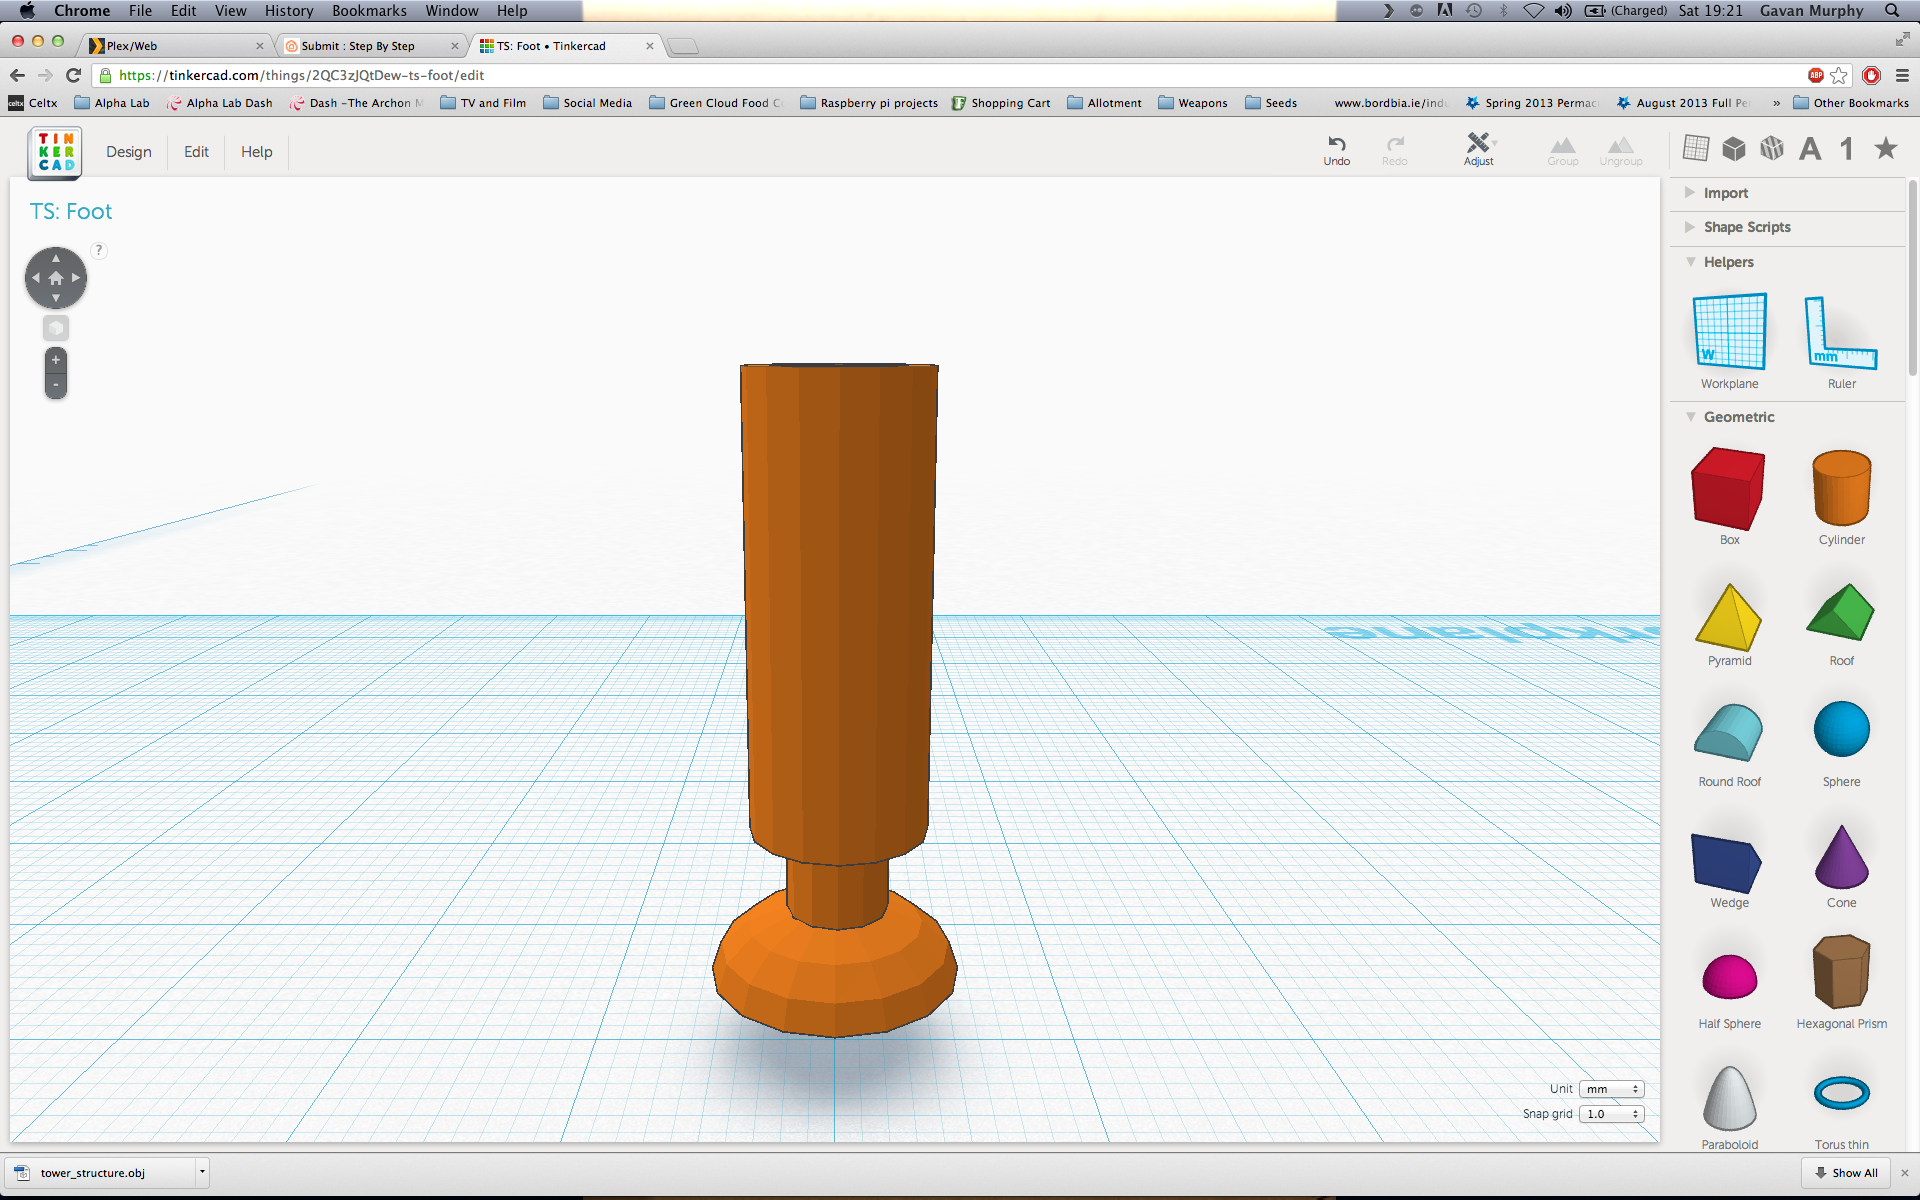Choose the yellow Pyramid shape
Screen dimensions: 1920x1200
[1729, 616]
